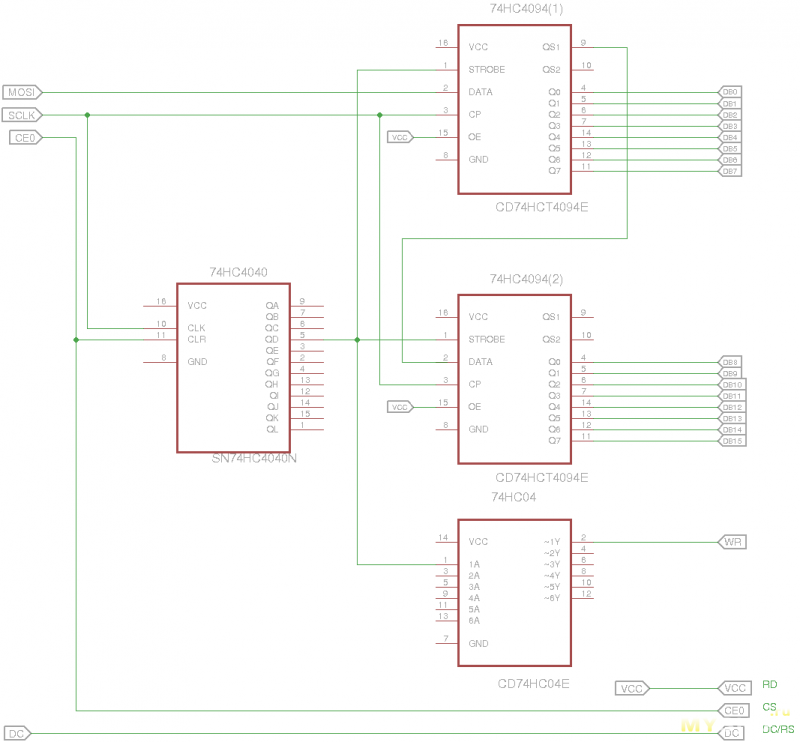Image resolution: width=800 pixels, height=742 pixels.
Task: Click the VCC port next to the RD label
Action: click(x=735, y=688)
